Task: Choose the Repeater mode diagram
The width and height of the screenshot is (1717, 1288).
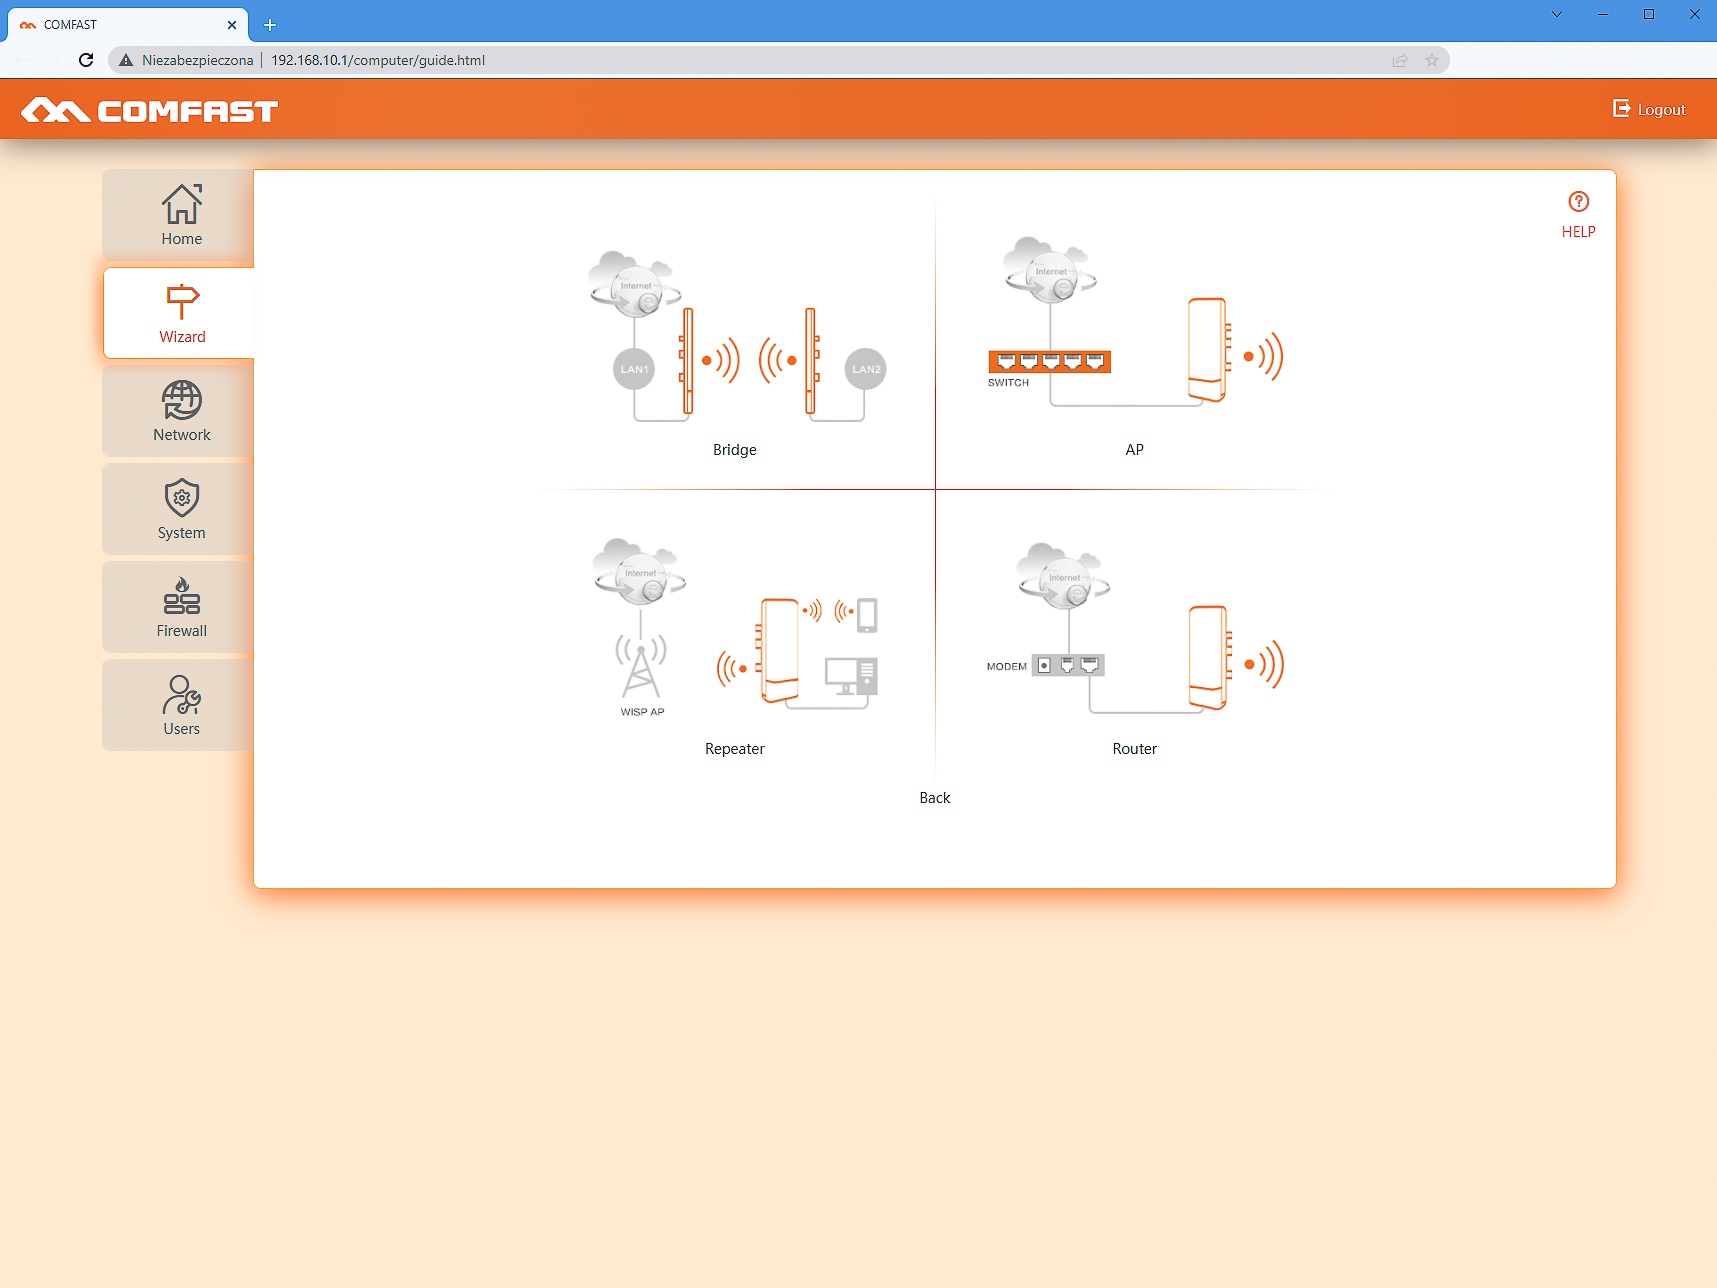Action: click(736, 627)
